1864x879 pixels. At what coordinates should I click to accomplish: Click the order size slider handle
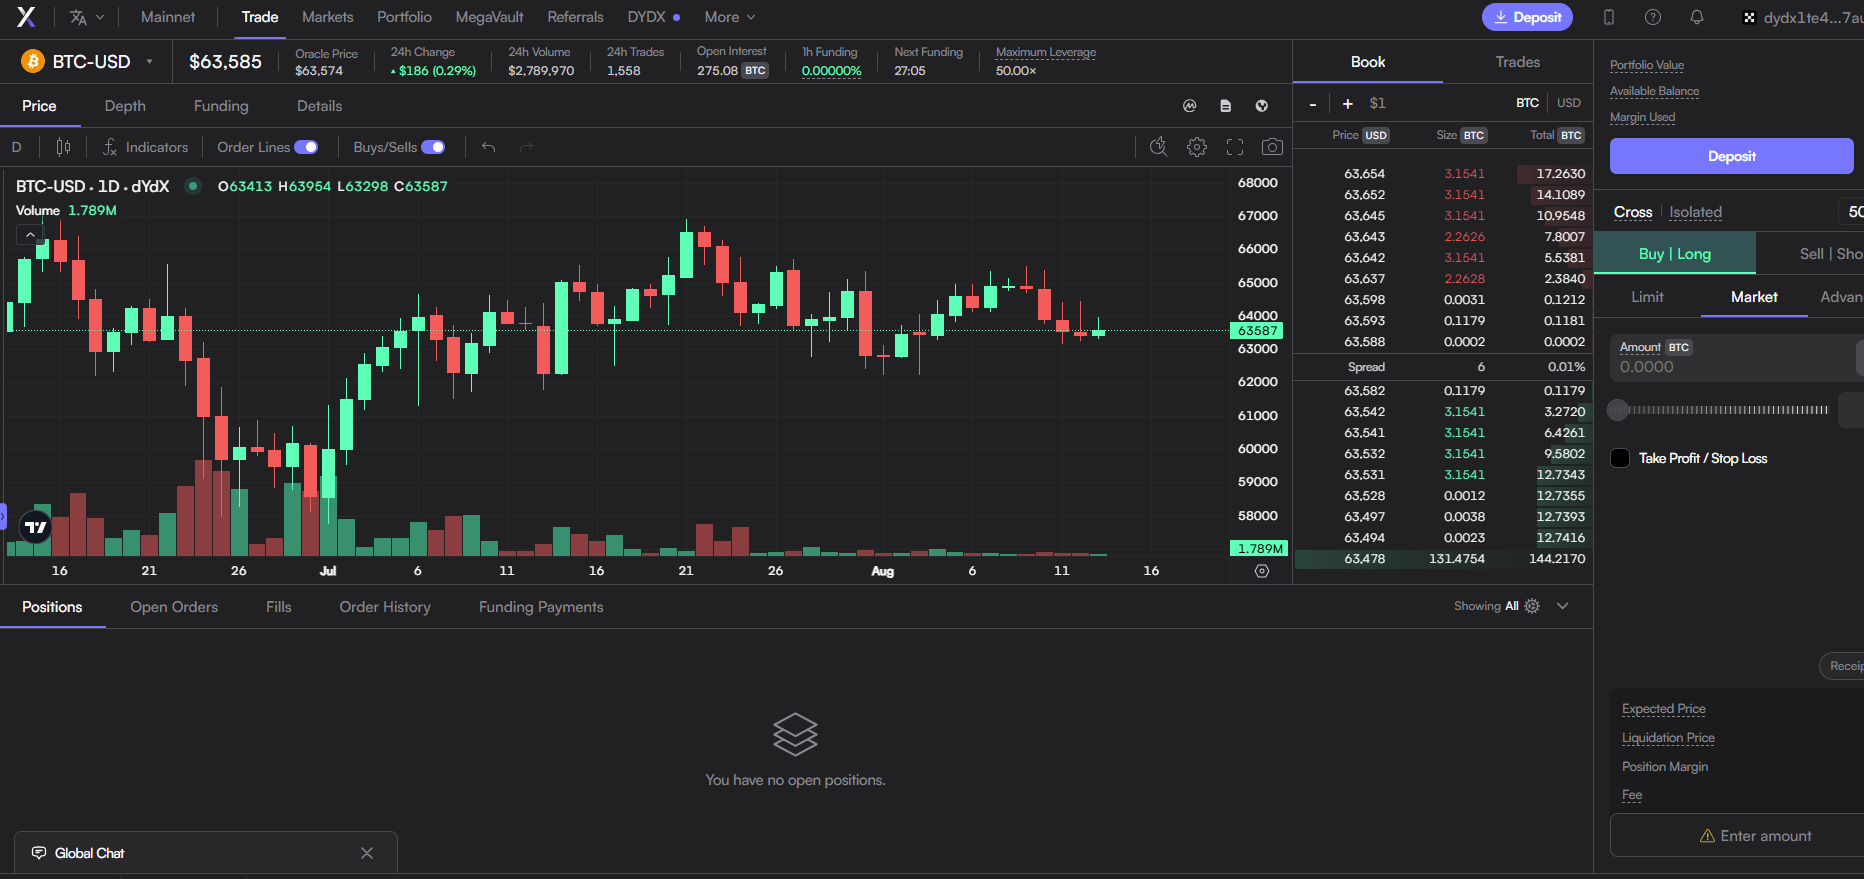click(x=1618, y=410)
